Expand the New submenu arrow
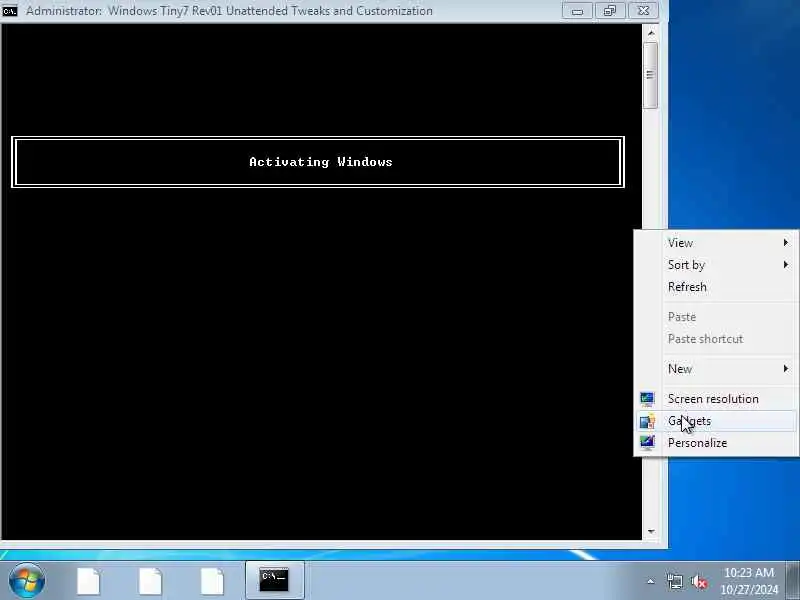This screenshot has width=800, height=600. tap(786, 369)
